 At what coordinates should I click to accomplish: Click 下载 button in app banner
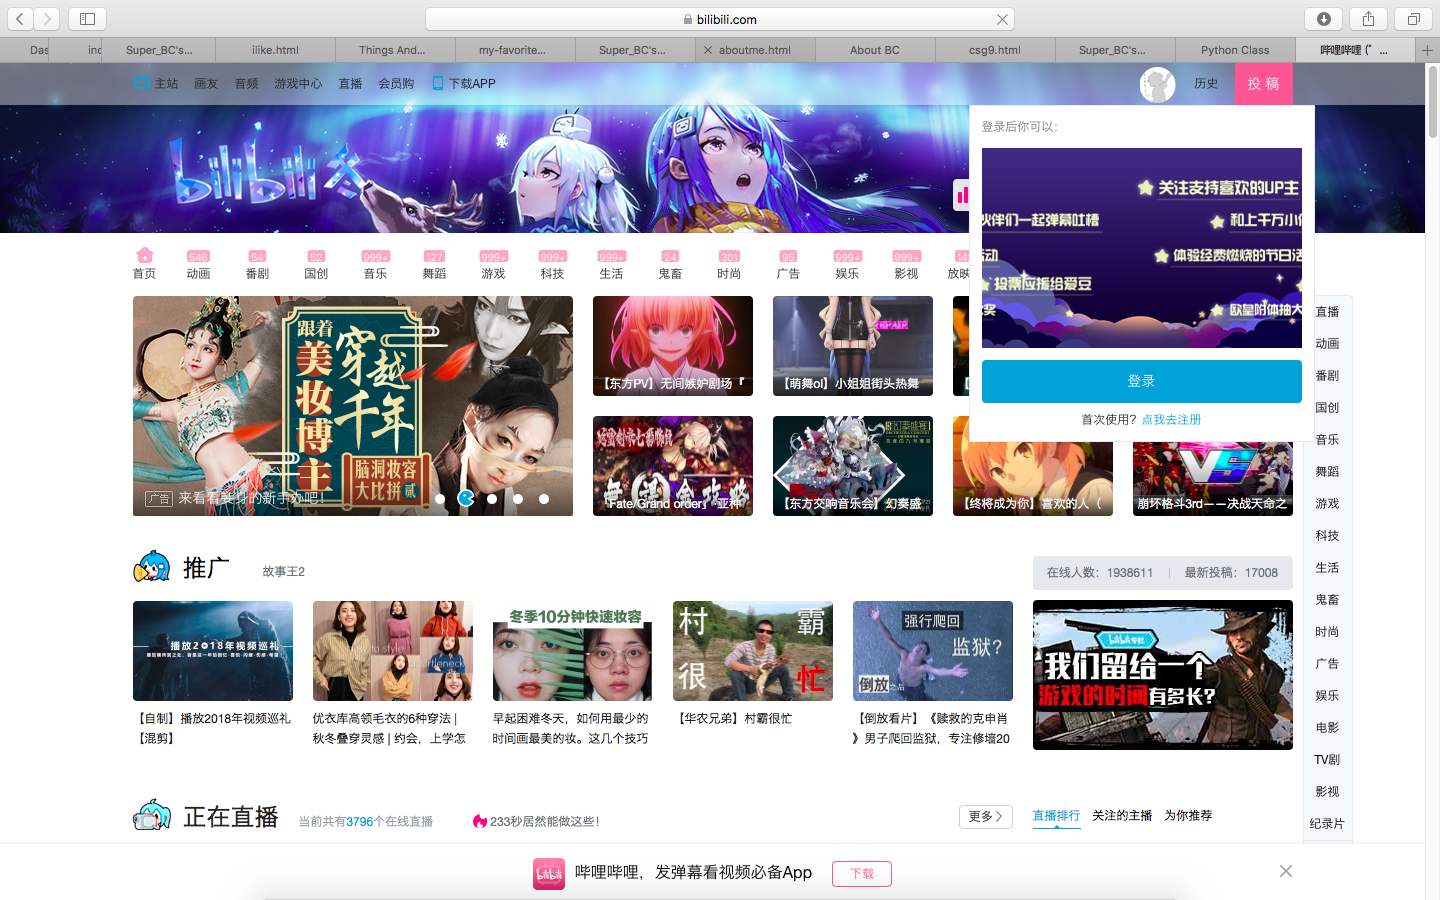[x=862, y=873]
